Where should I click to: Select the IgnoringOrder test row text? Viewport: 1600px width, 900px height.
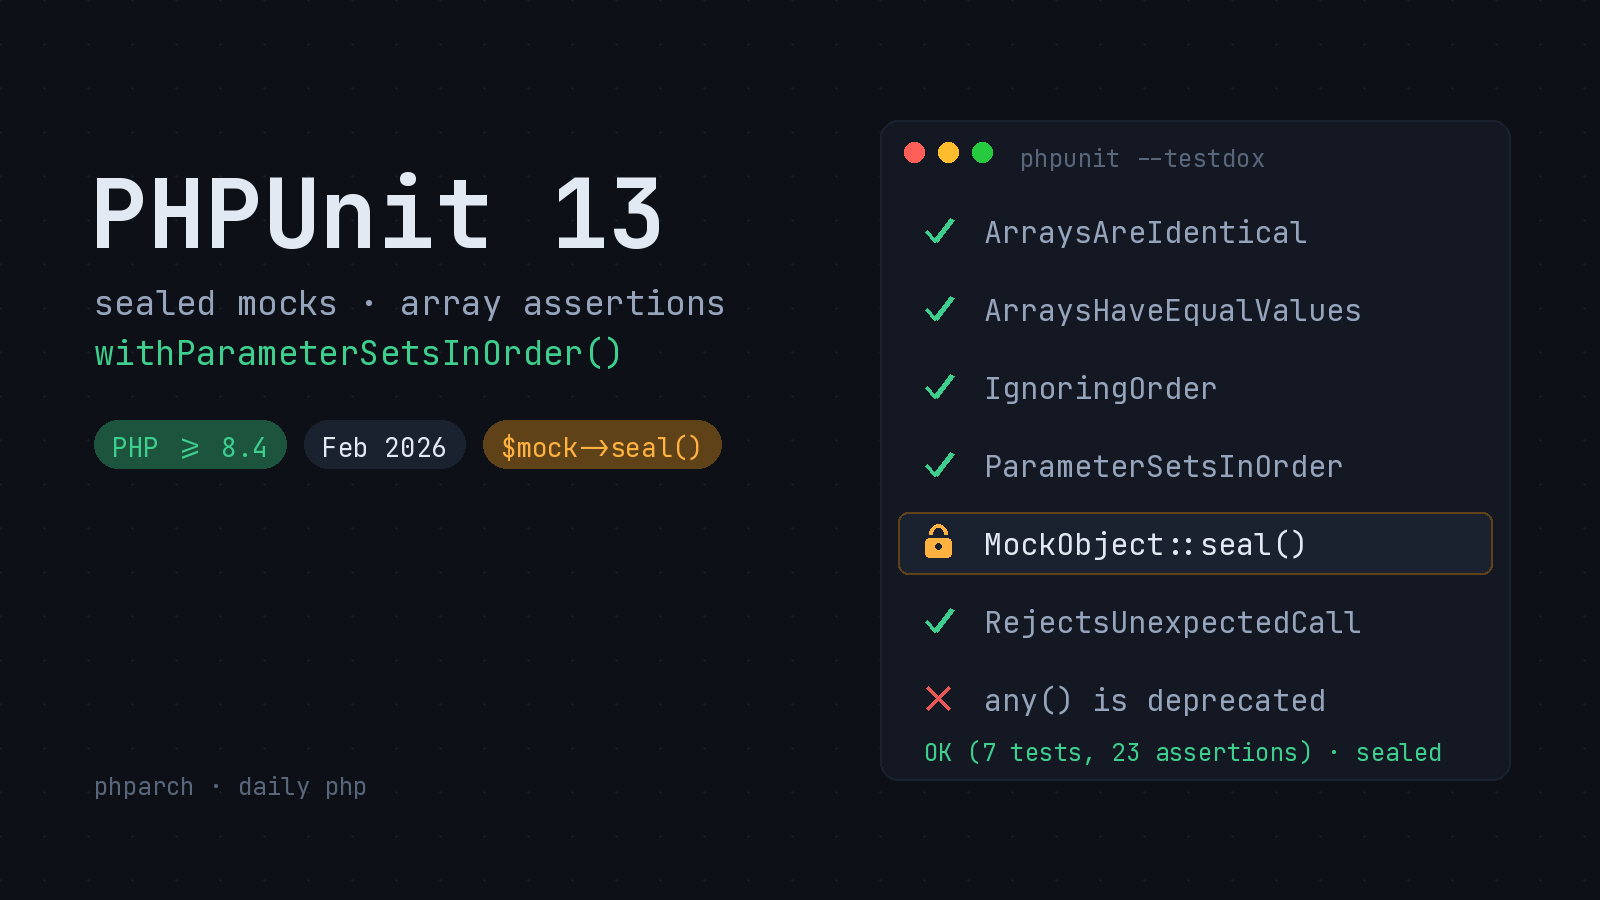pos(1101,388)
